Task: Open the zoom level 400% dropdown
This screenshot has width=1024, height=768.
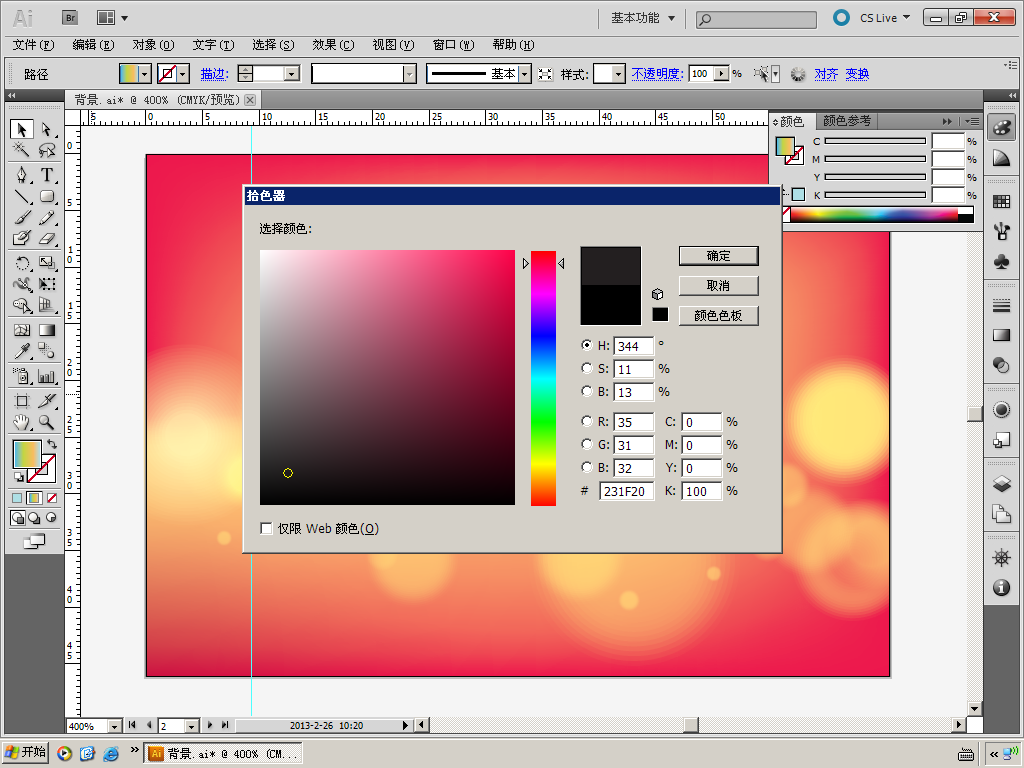Action: [113, 726]
